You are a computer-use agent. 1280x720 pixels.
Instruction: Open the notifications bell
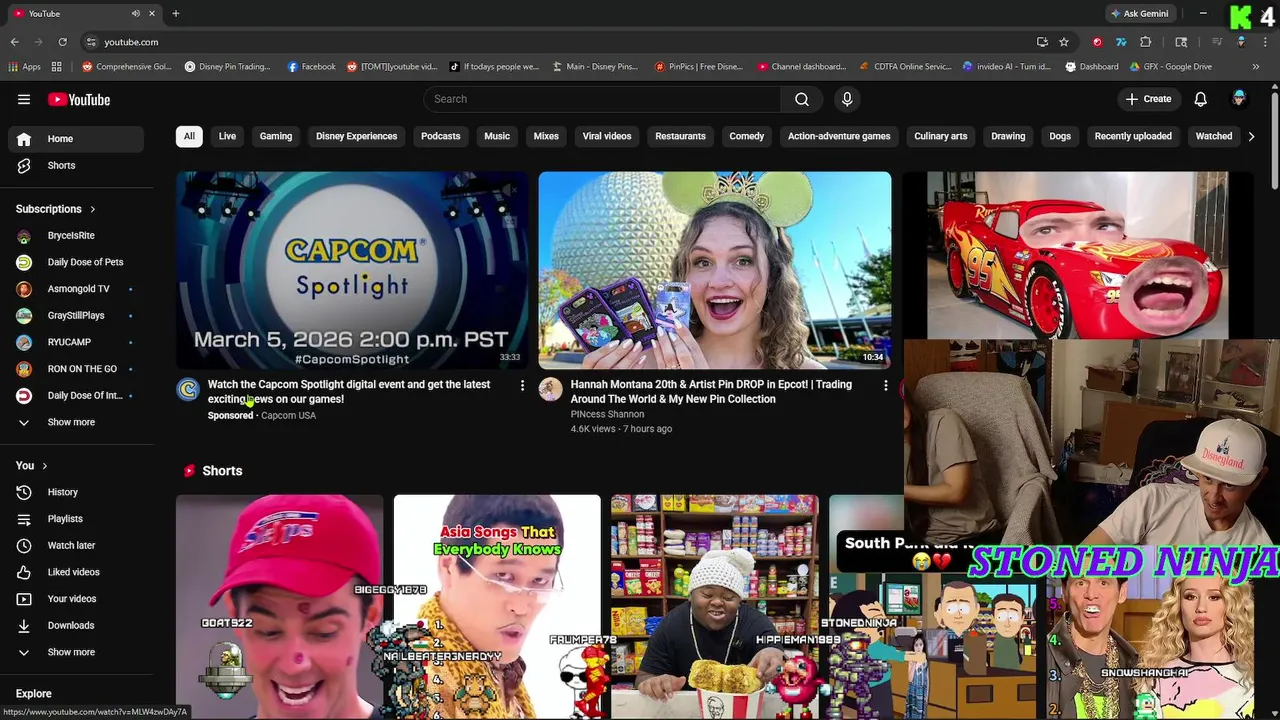click(1200, 99)
